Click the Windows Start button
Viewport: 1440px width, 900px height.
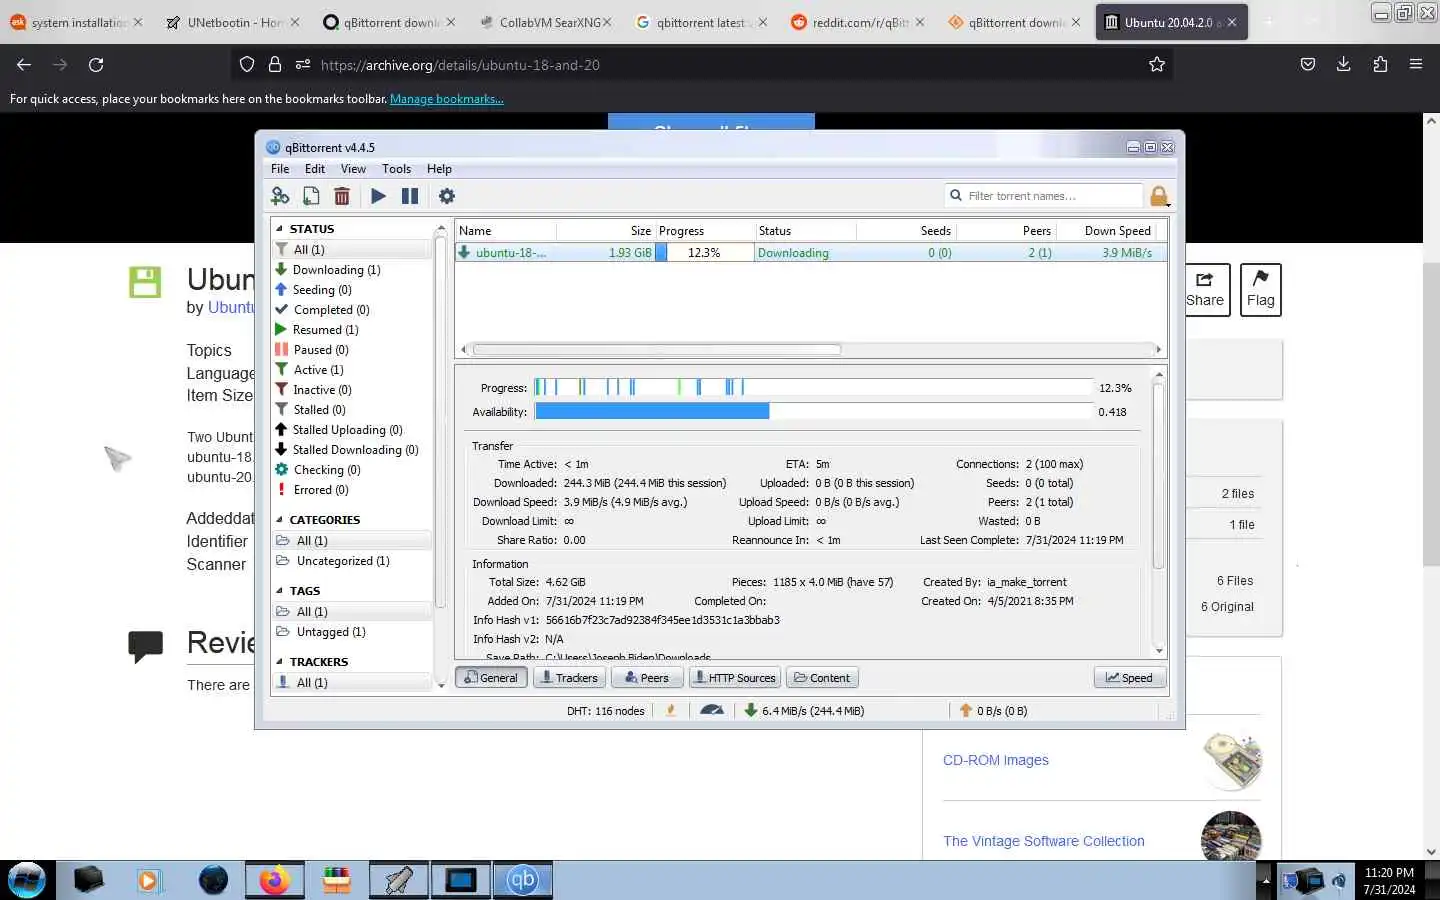pos(27,880)
